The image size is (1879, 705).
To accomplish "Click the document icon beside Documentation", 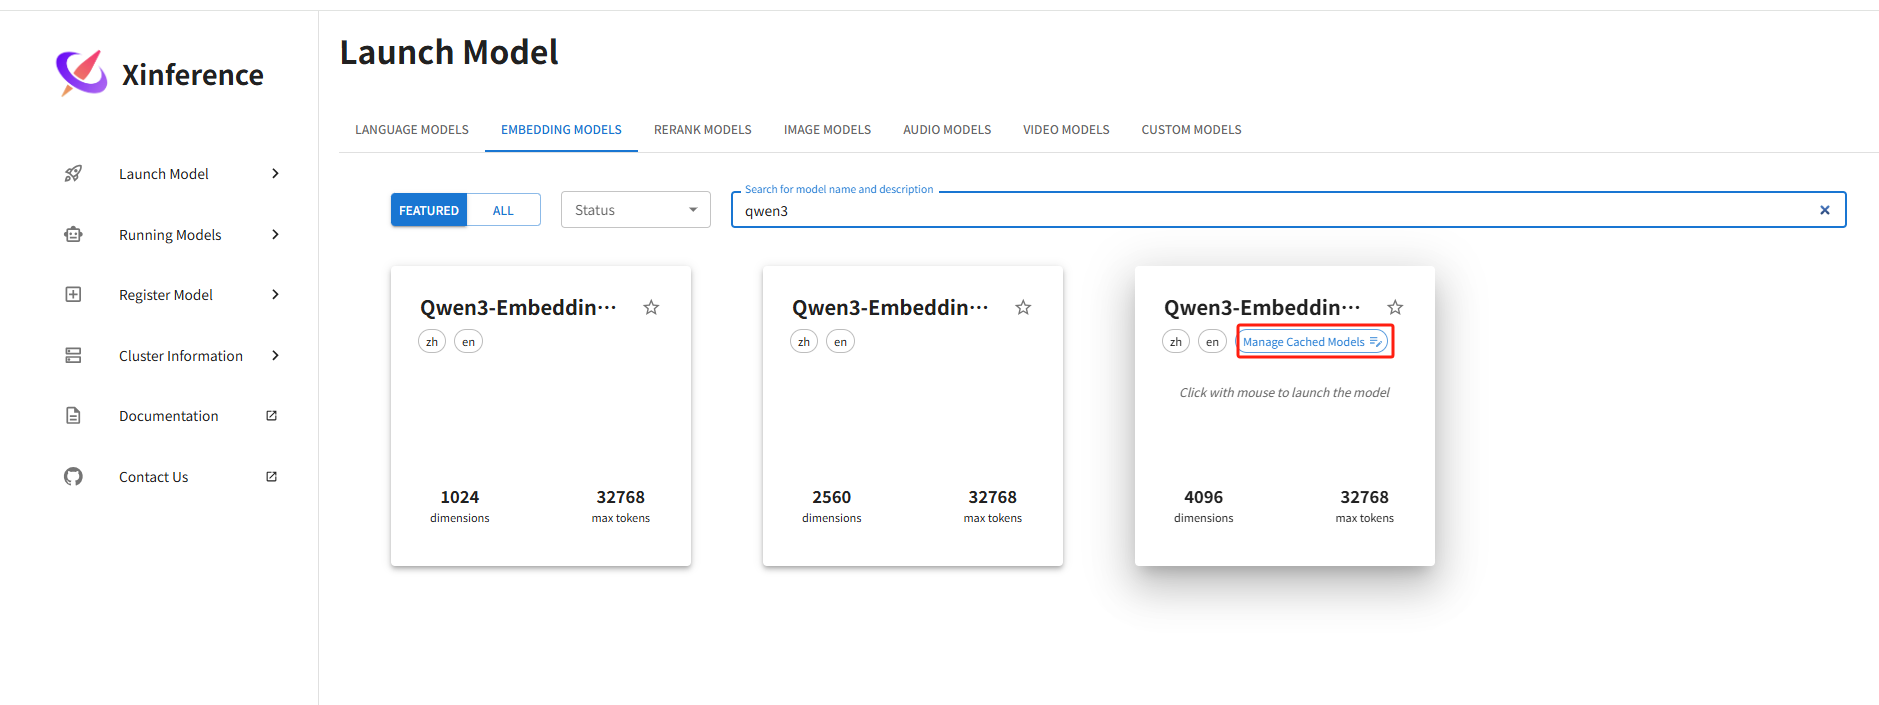I will click(73, 416).
